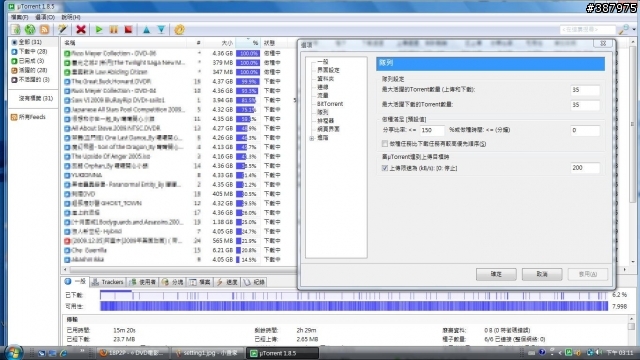Click the upload limit field showing 200
640x360 pixels.
click(585, 168)
